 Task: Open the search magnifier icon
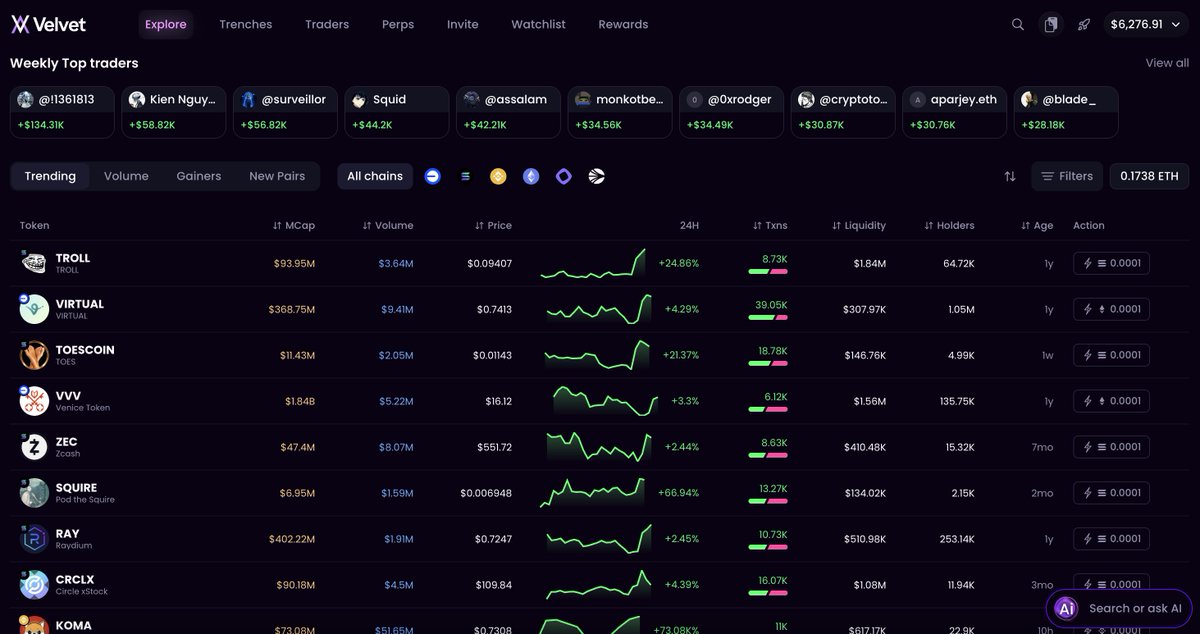1018,25
